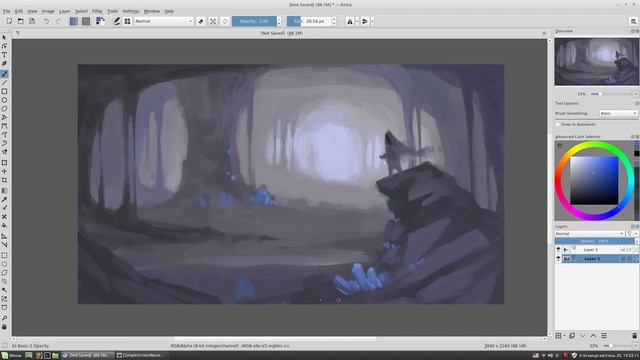
Task: Move layer down with down arrow
Action: 582,336
